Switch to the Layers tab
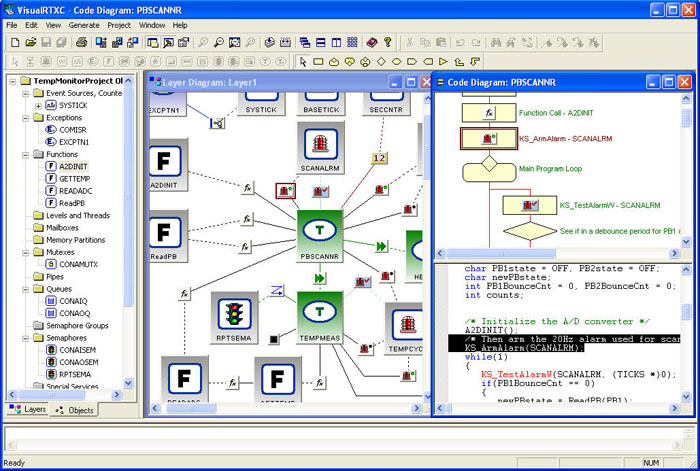The image size is (700, 471). pyautogui.click(x=28, y=409)
